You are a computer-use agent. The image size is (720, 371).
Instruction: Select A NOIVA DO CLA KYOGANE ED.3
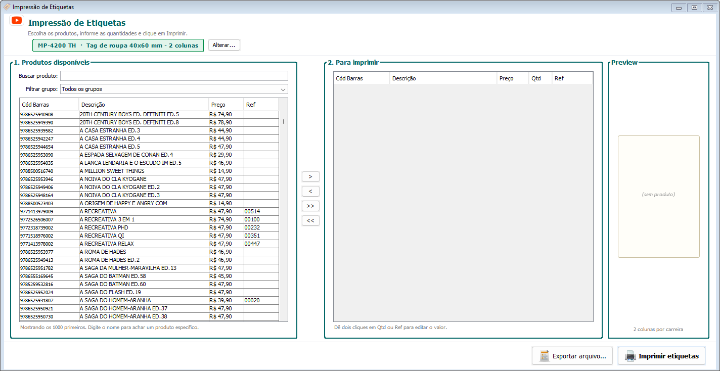point(149,195)
